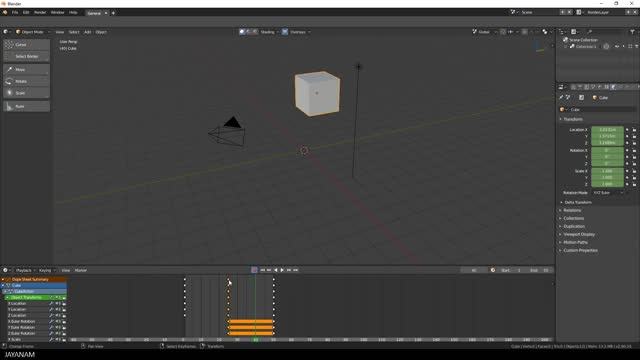Jump to the previous keyframe
This screenshot has height=360, width=640.
click(x=269, y=270)
